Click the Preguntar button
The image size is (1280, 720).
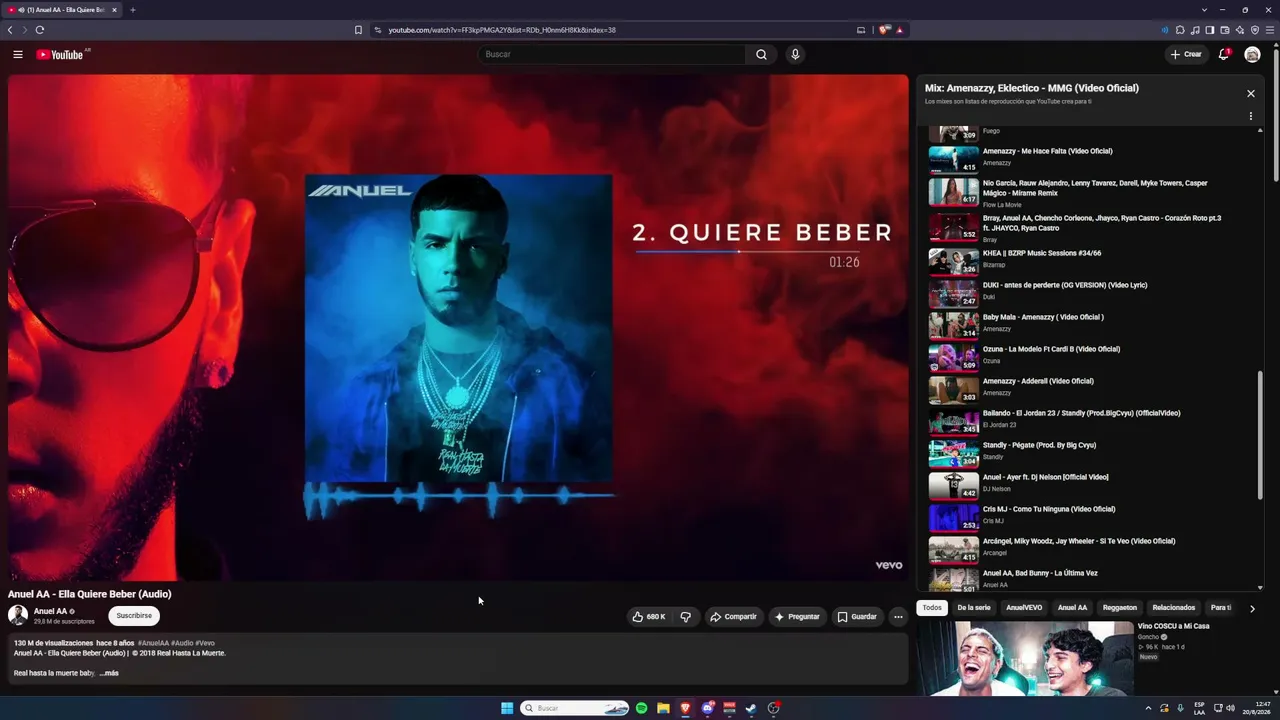click(797, 617)
